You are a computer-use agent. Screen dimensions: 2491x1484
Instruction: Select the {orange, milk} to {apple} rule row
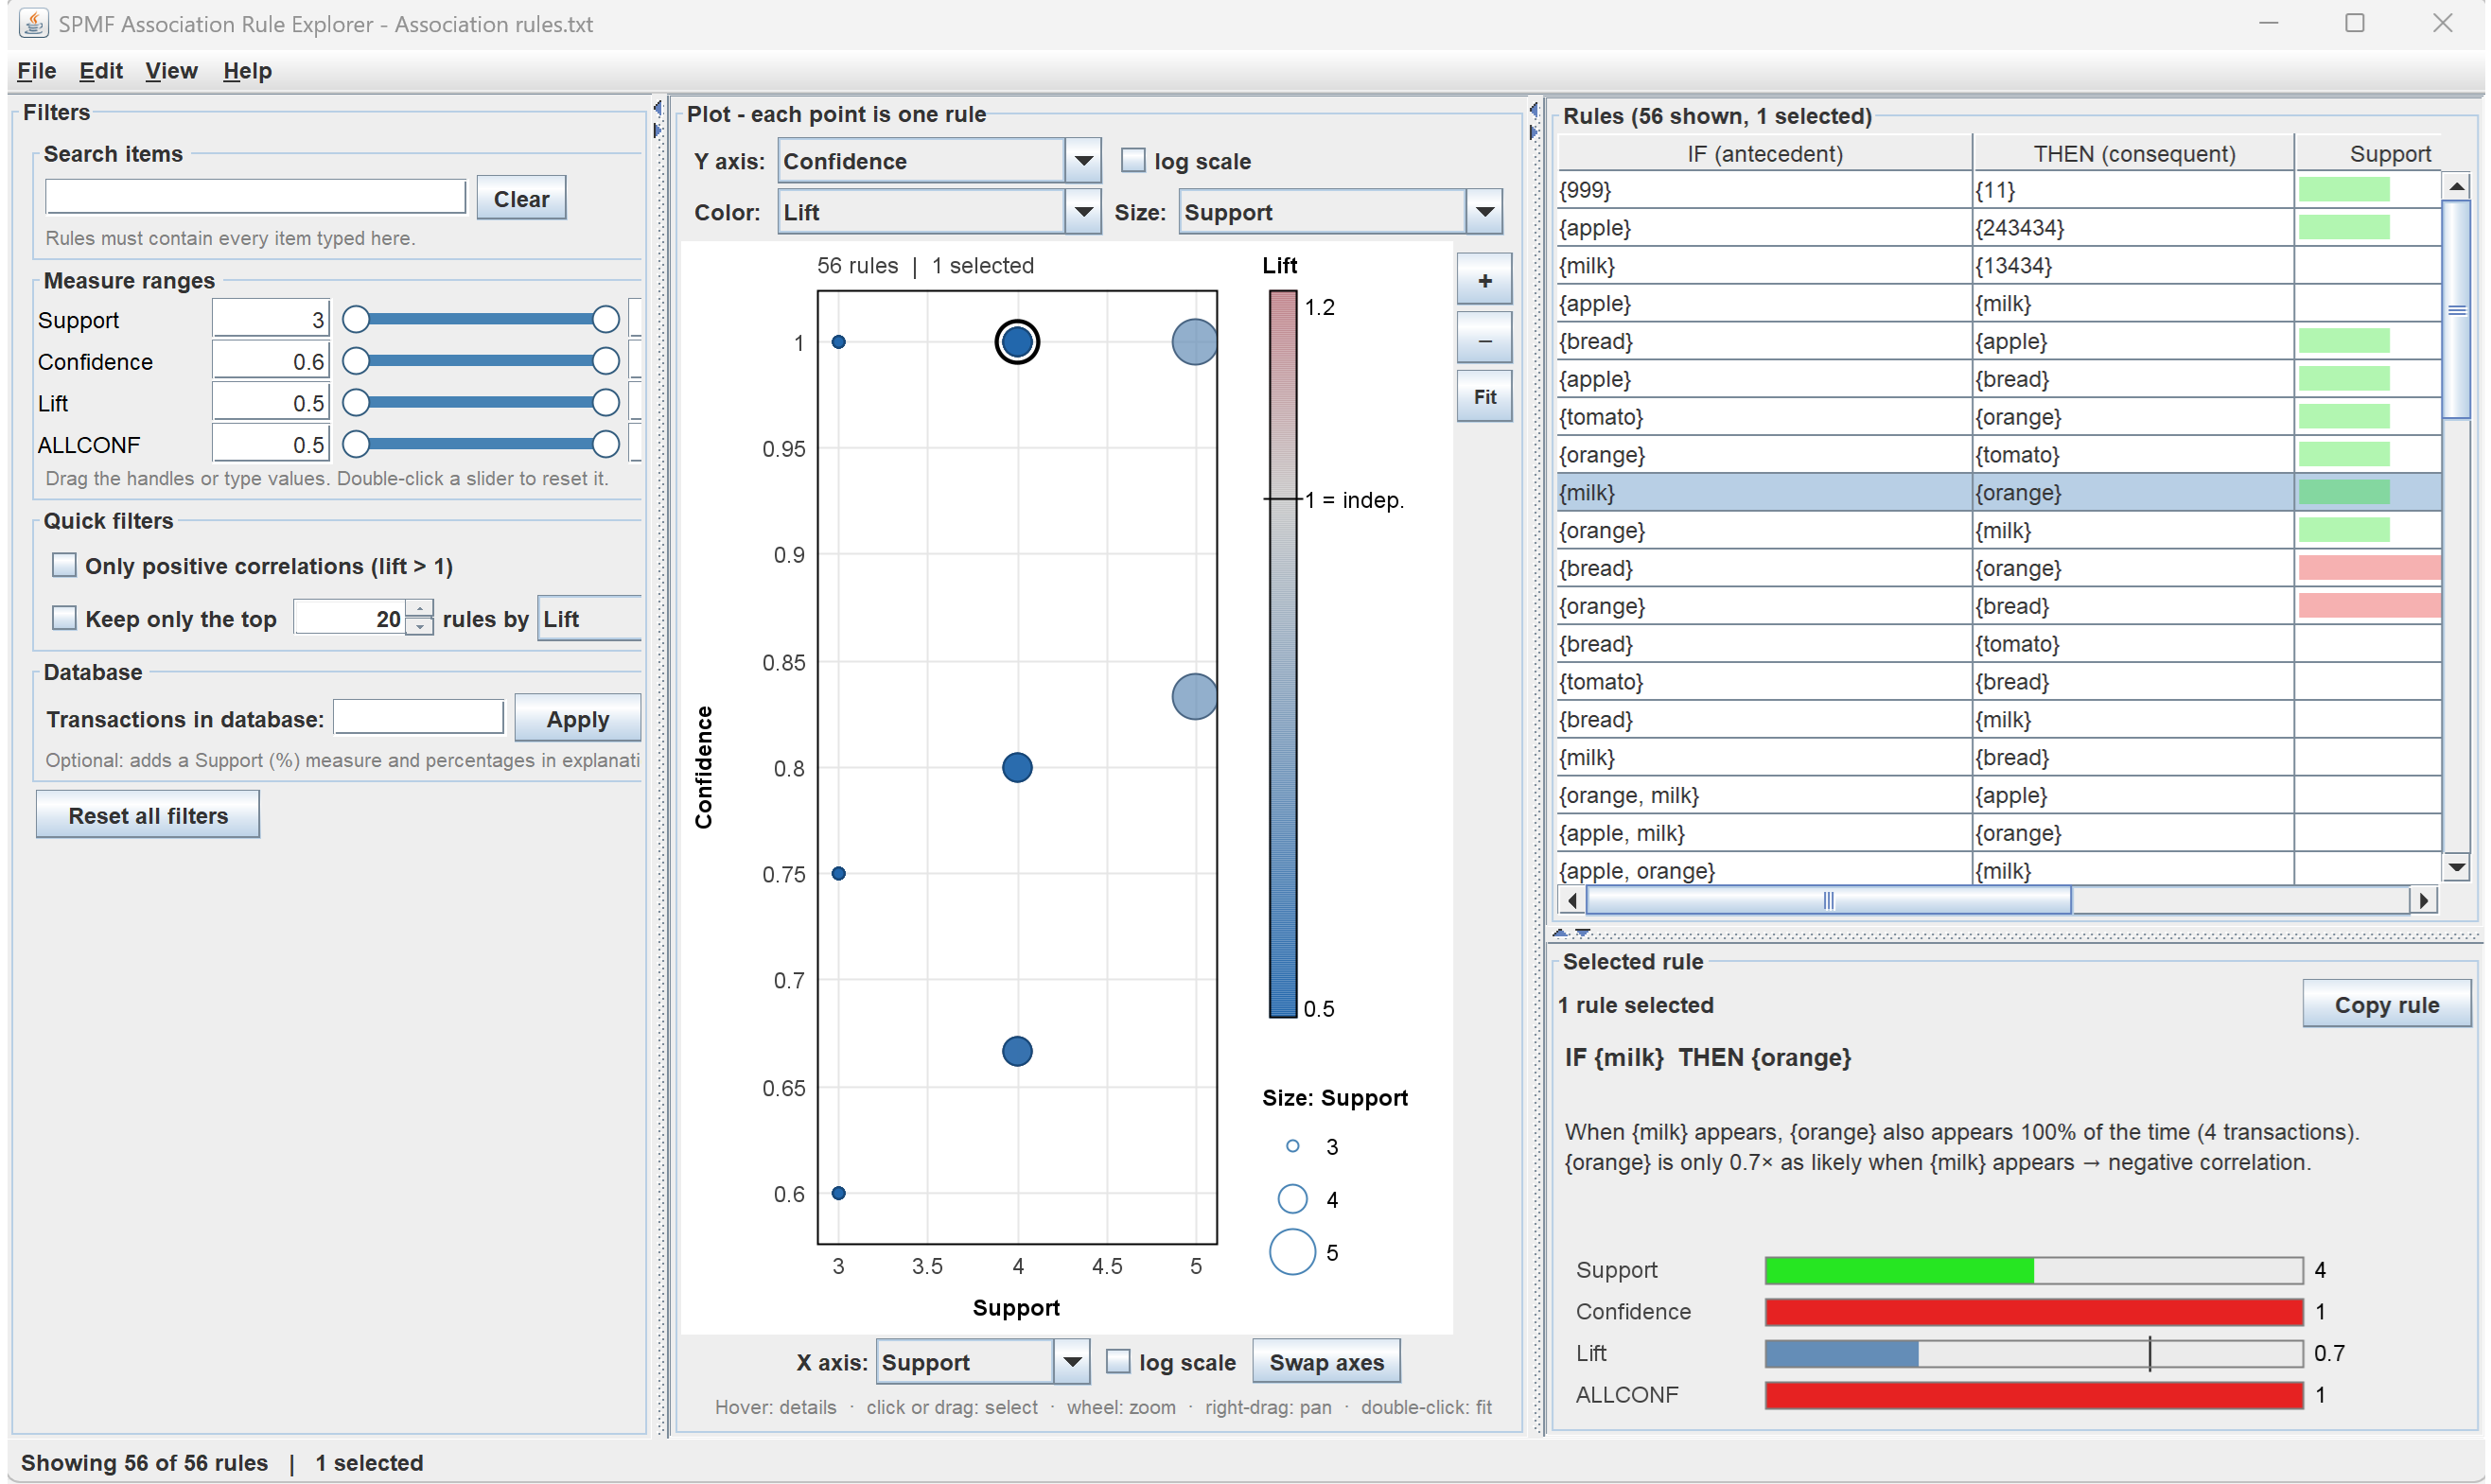[x=1999, y=796]
